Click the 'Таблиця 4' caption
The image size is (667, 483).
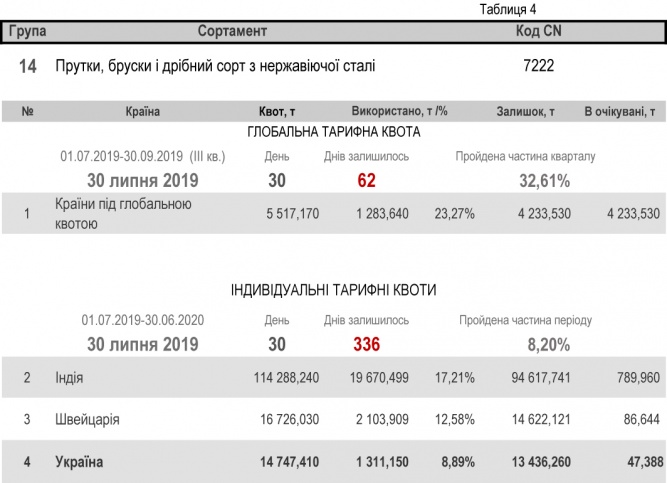coord(508,9)
